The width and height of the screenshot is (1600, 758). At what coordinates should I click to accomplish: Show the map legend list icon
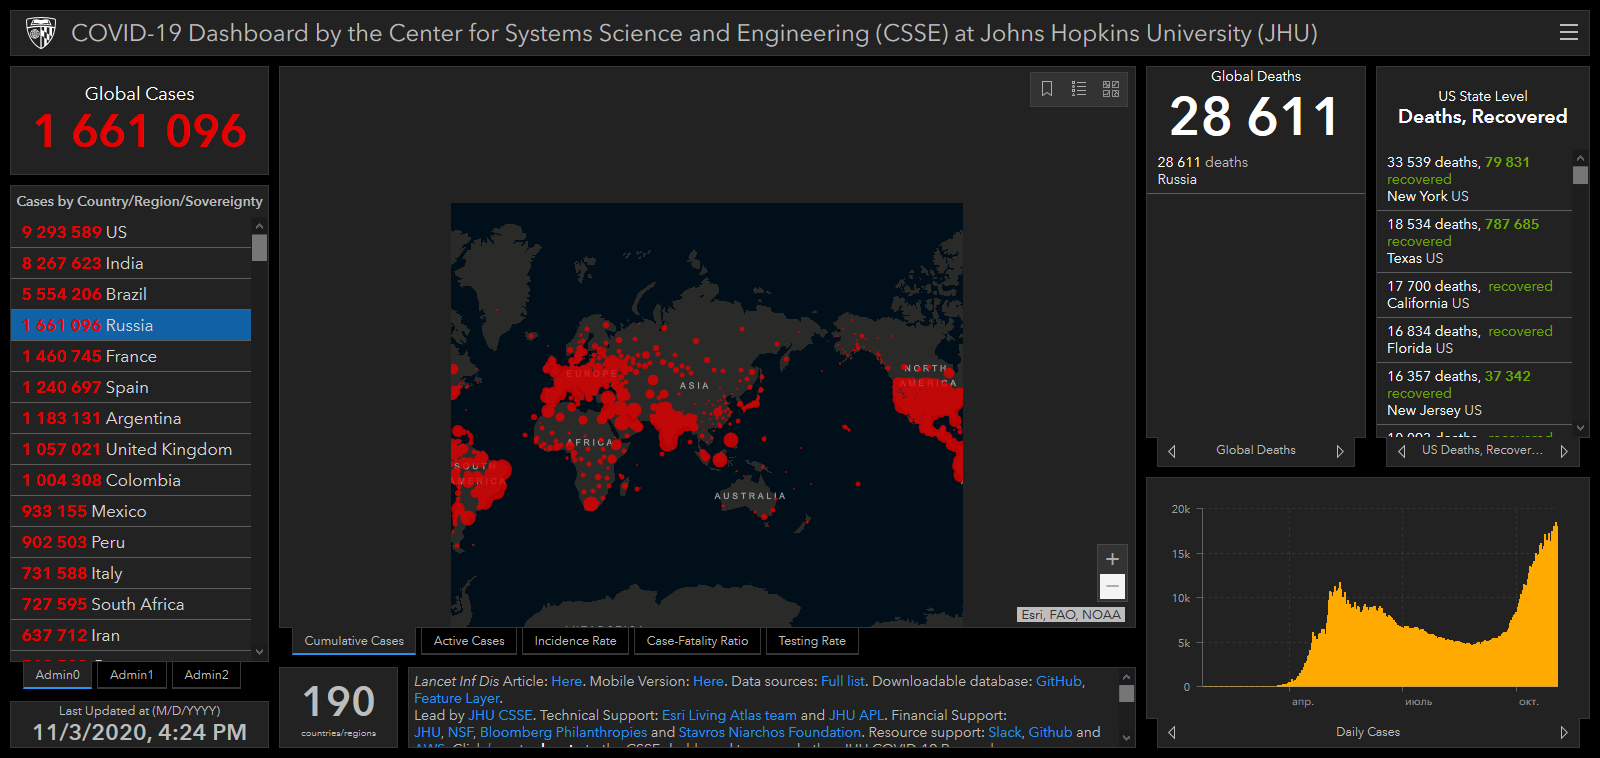(x=1079, y=89)
